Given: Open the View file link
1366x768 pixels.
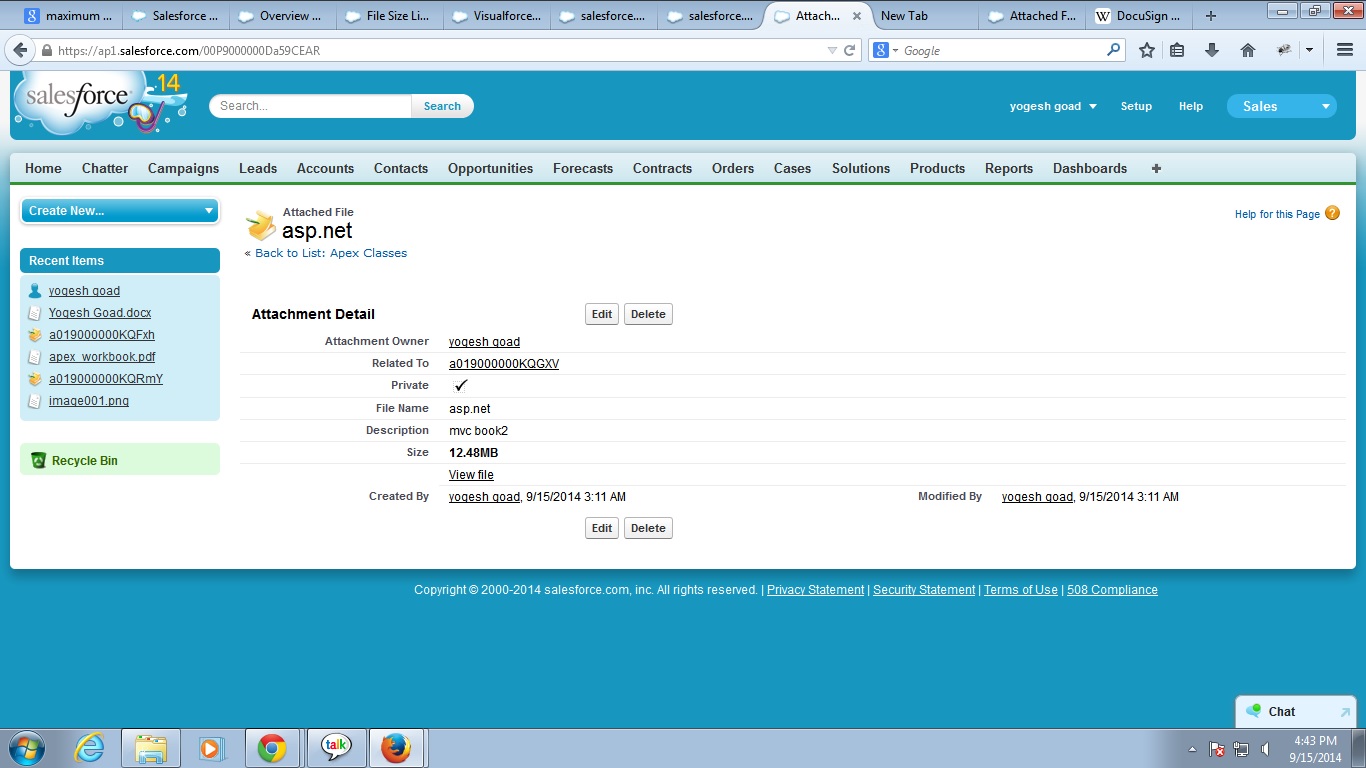Looking at the screenshot, I should (471, 475).
